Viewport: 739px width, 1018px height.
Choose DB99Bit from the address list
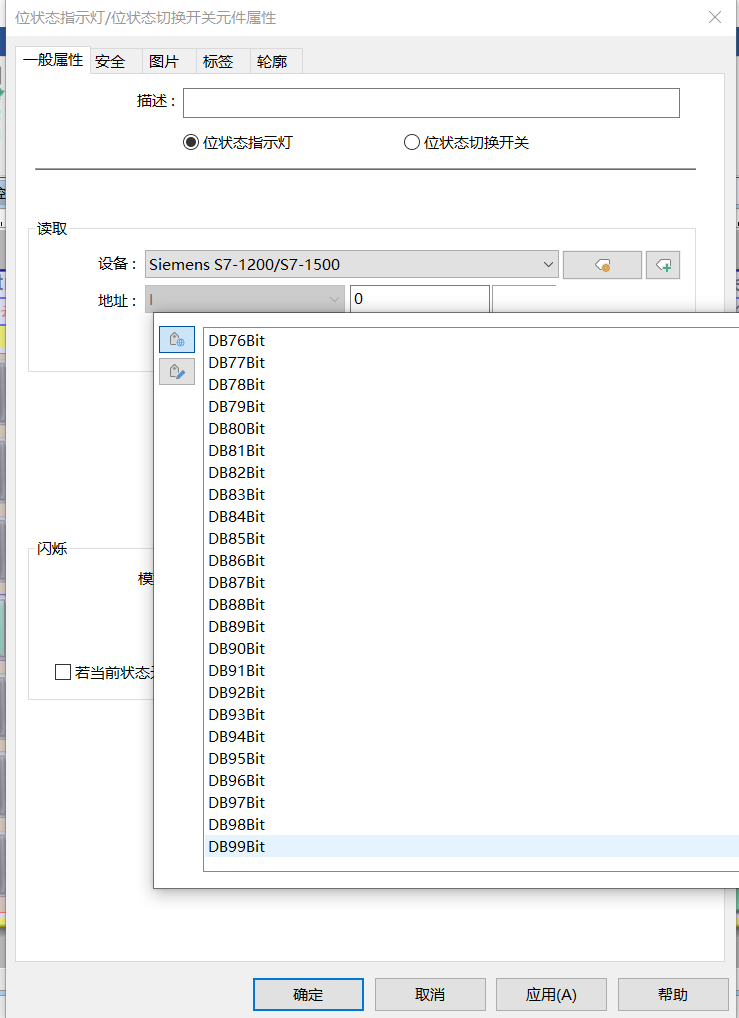pos(237,847)
